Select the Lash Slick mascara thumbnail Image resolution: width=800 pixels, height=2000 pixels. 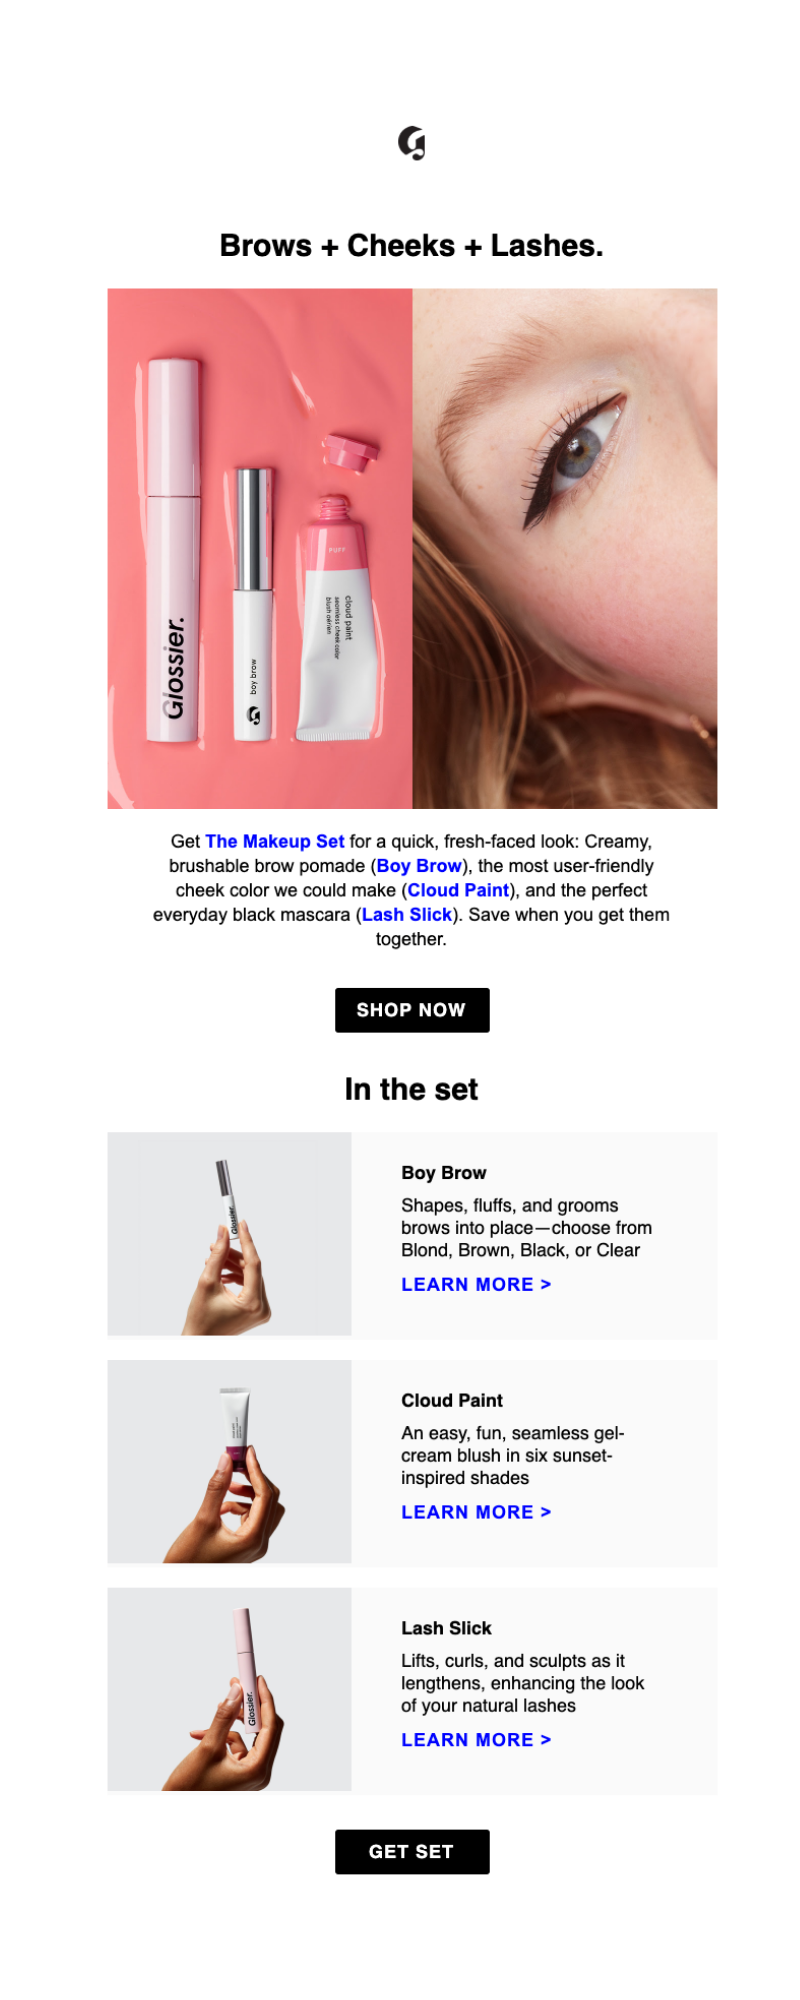230,1690
